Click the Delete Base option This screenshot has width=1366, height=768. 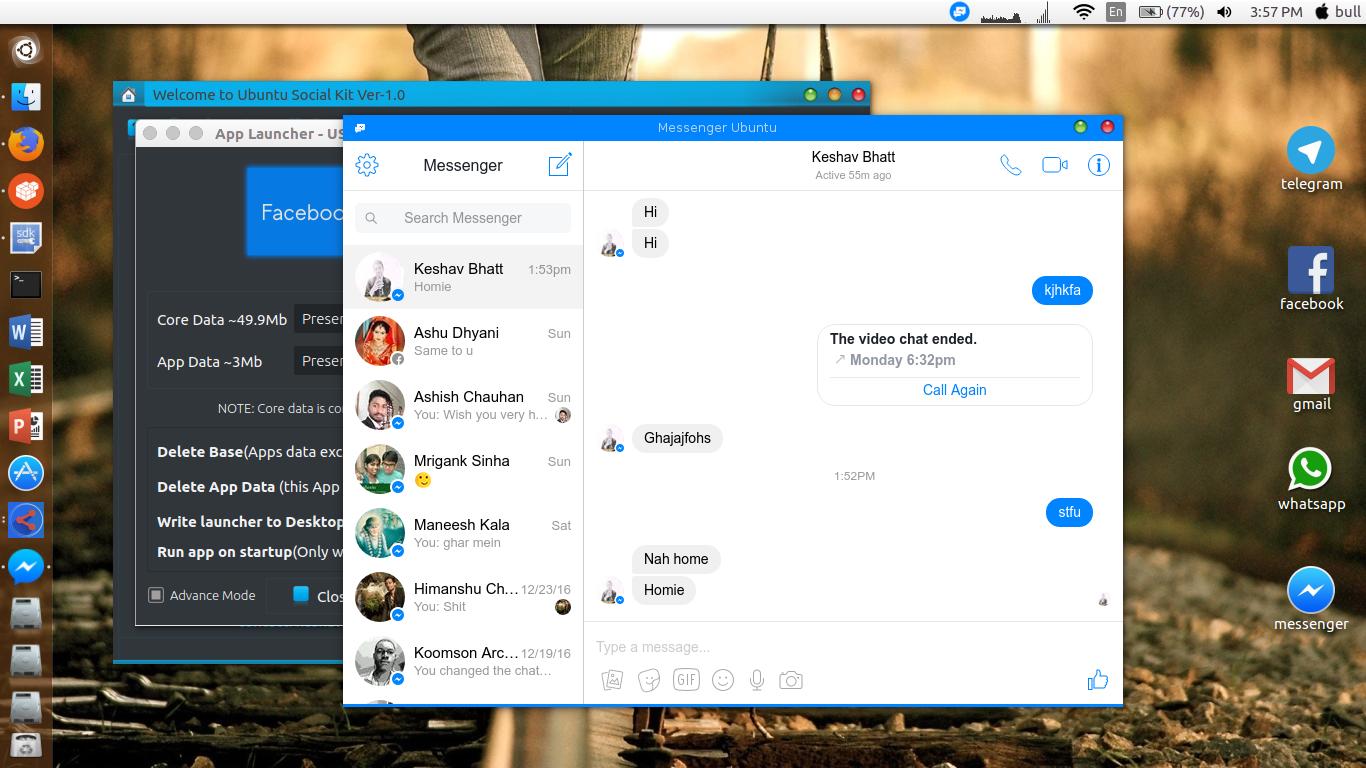click(199, 452)
